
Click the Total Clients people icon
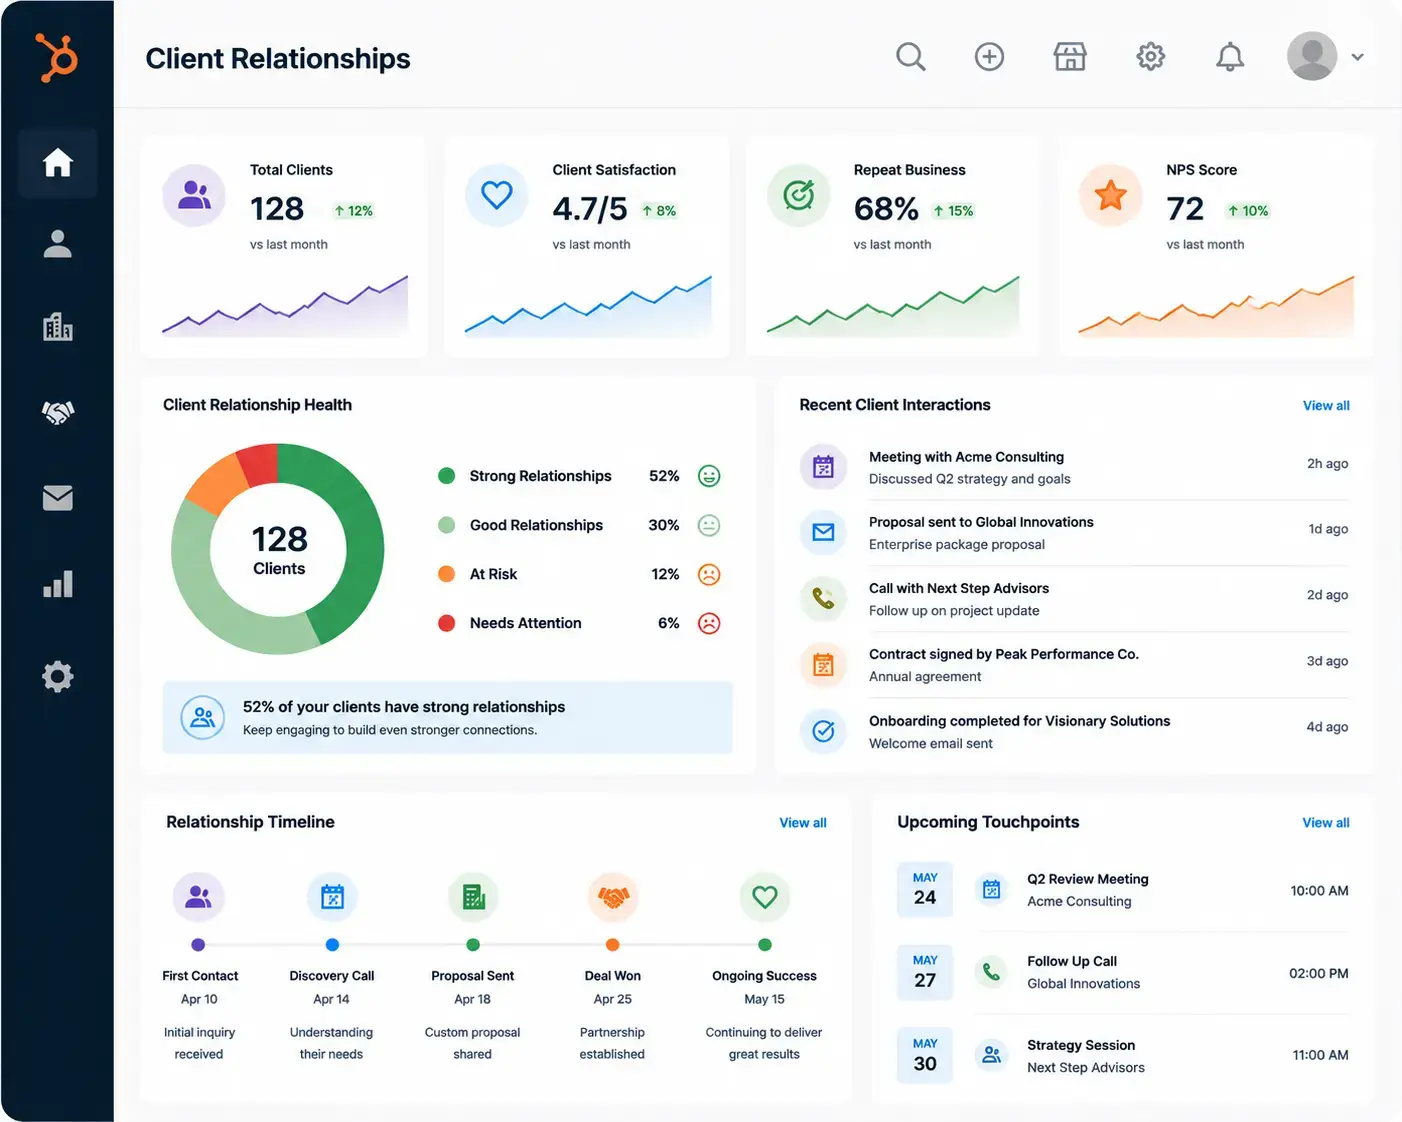click(x=194, y=195)
